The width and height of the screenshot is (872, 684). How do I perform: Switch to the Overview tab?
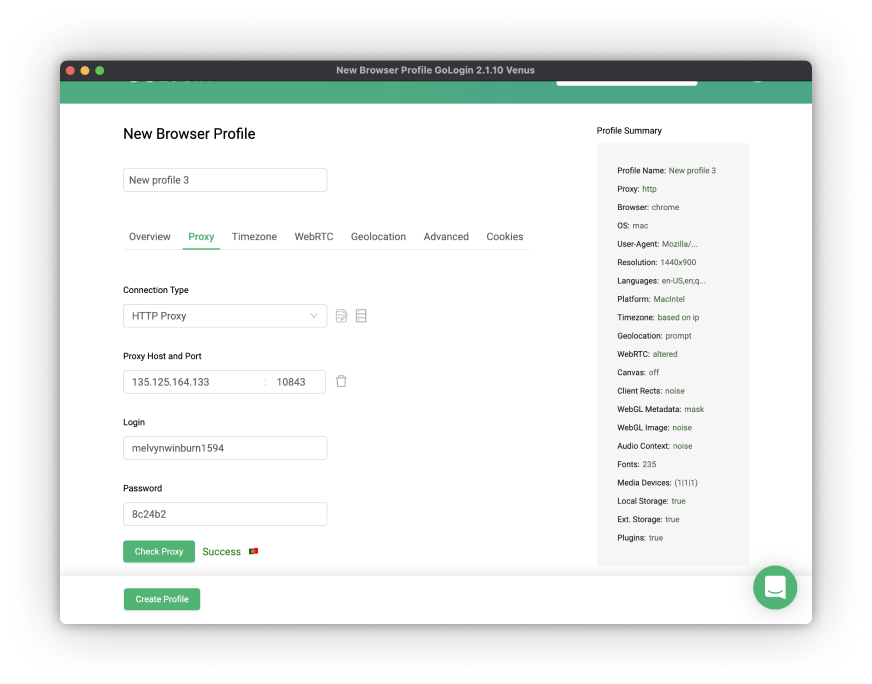click(x=150, y=236)
